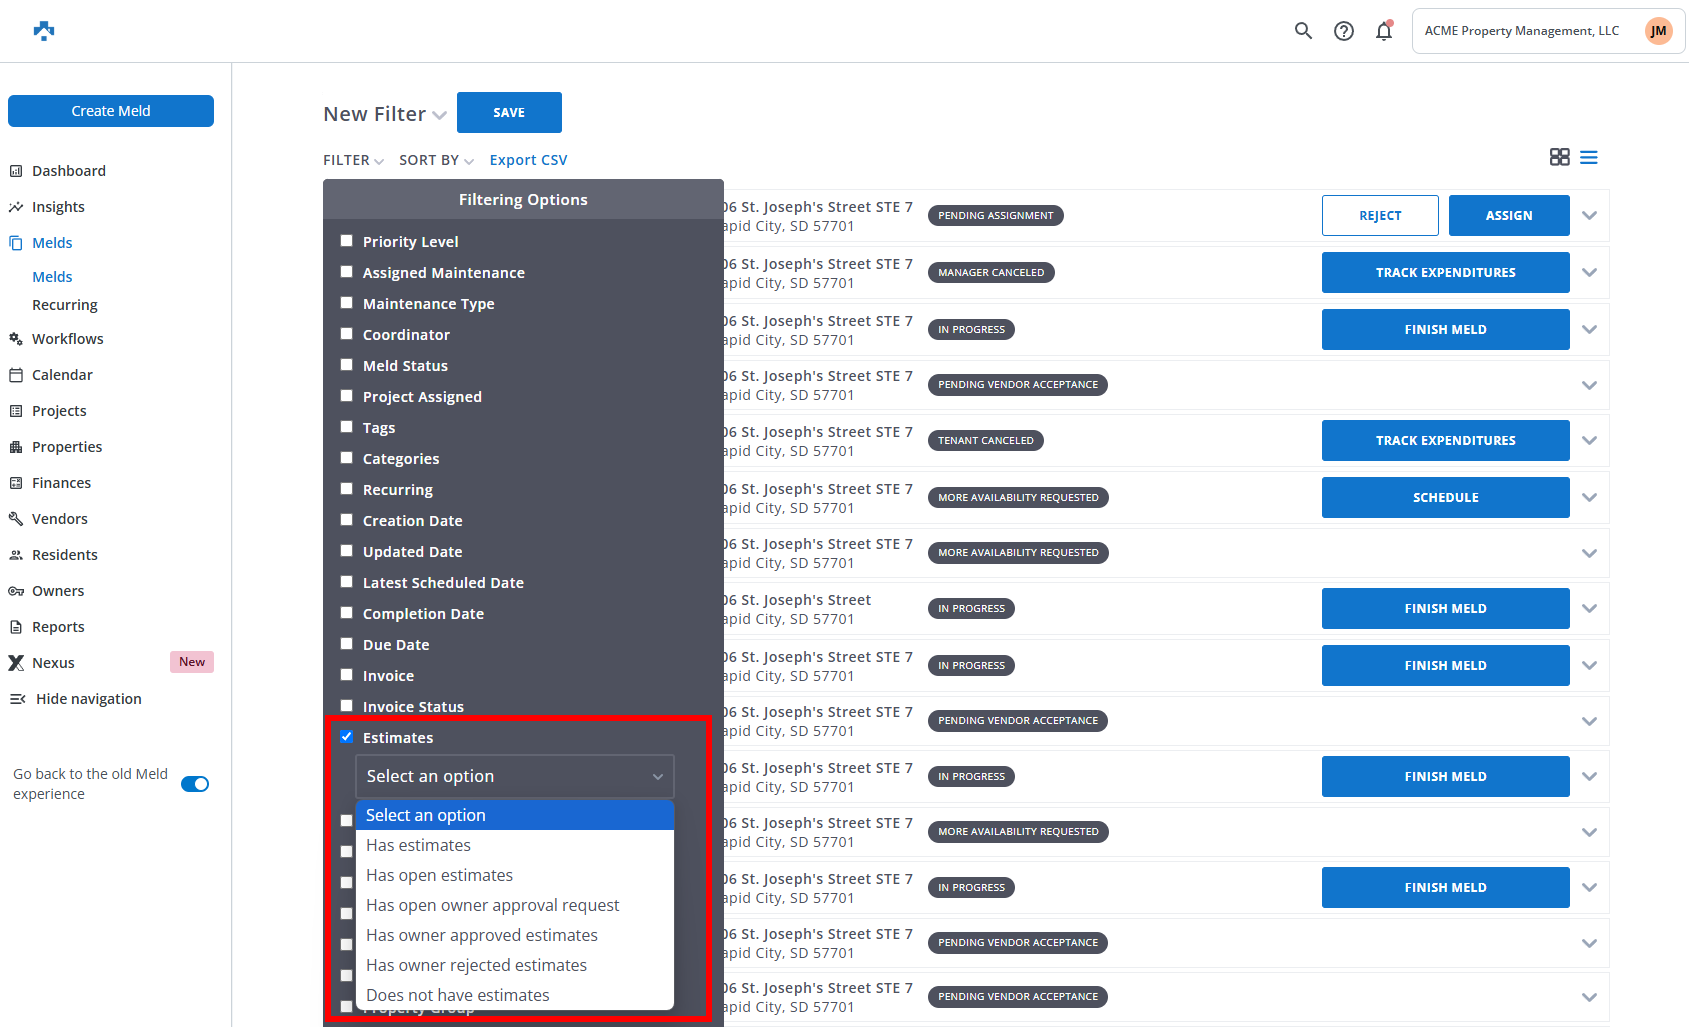
Task: Open the search magnifier in the top bar
Action: coord(1303,30)
